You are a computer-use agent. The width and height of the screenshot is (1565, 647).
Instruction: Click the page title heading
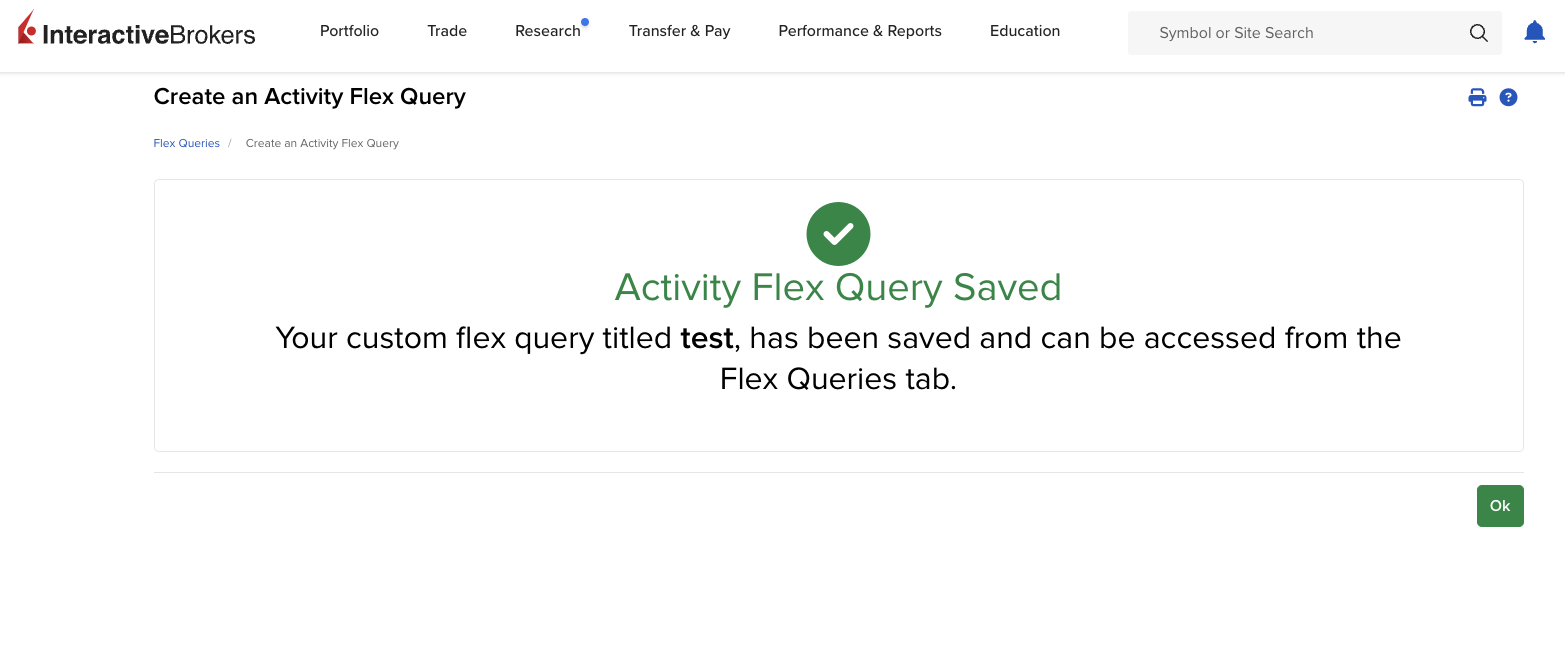309,97
